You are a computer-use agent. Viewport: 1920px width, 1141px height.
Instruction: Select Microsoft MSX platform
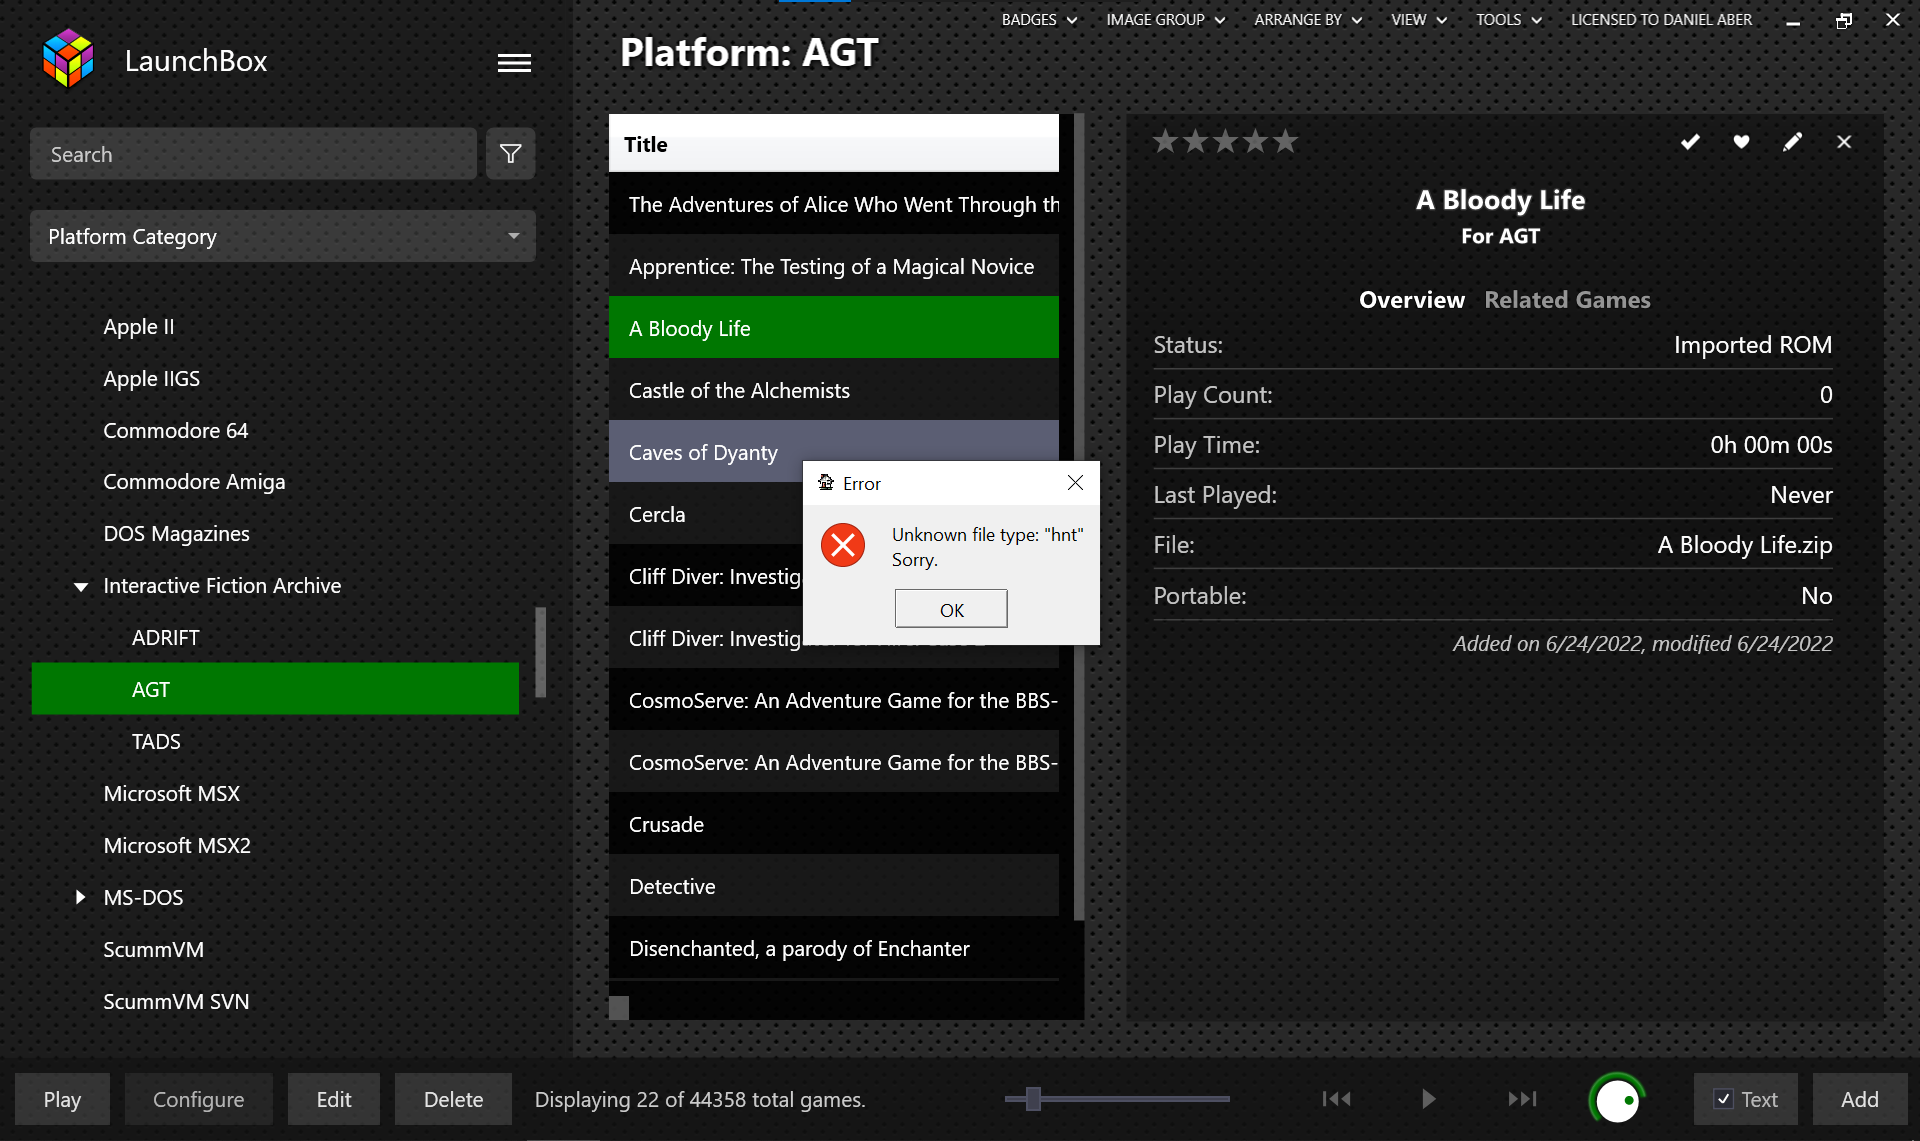click(x=172, y=794)
